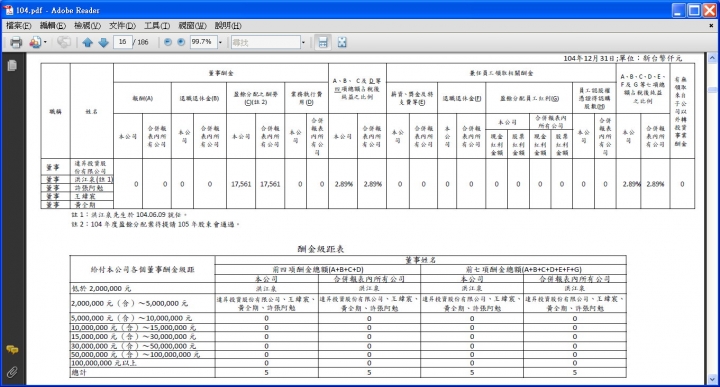Click the 註2 footnote line about 104 年度
Screen dimensions: 720x387
tap(155, 224)
